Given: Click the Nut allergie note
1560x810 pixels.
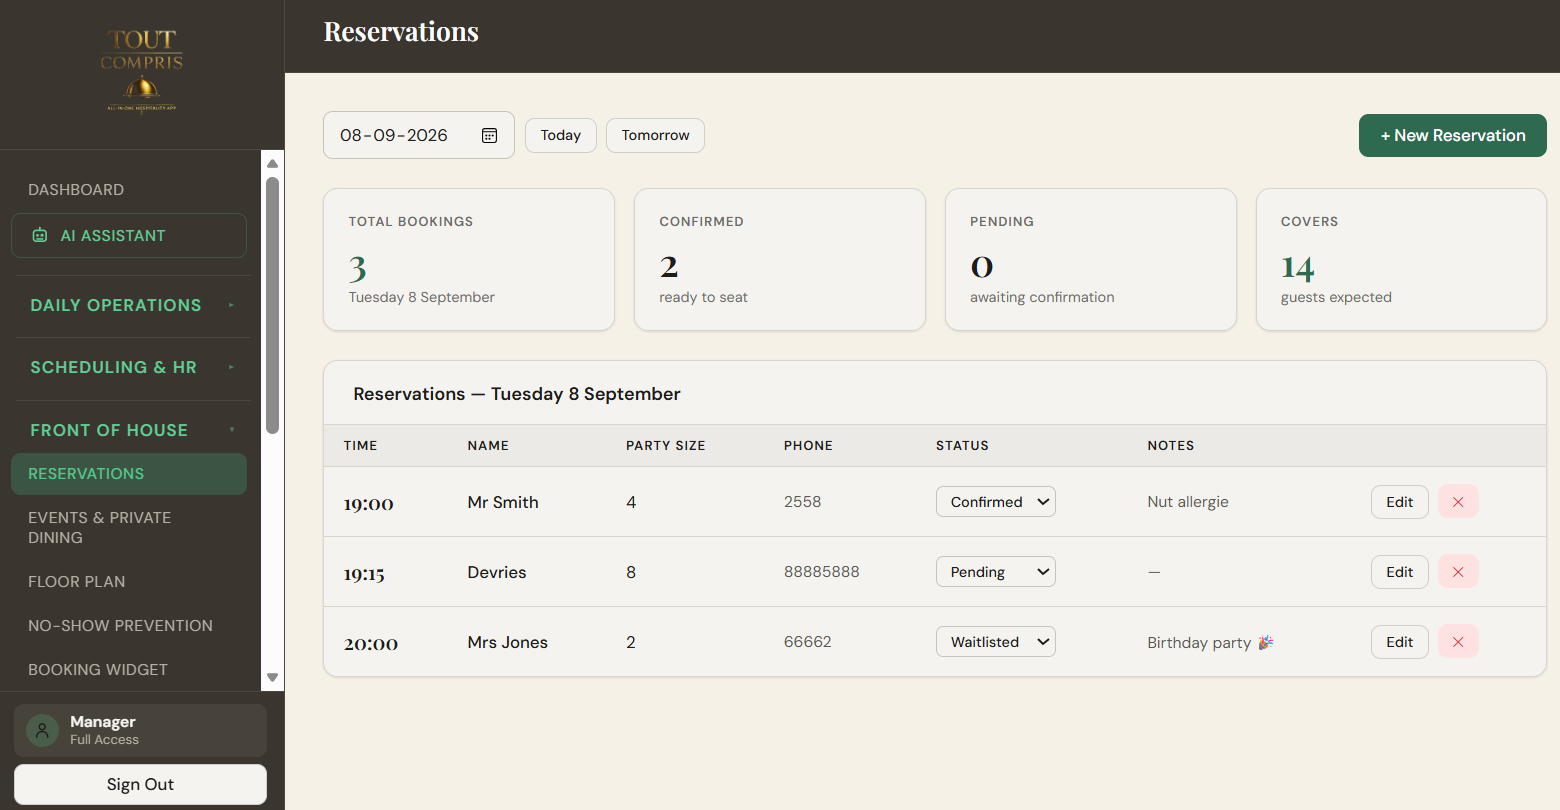Looking at the screenshot, I should pos(1188,502).
